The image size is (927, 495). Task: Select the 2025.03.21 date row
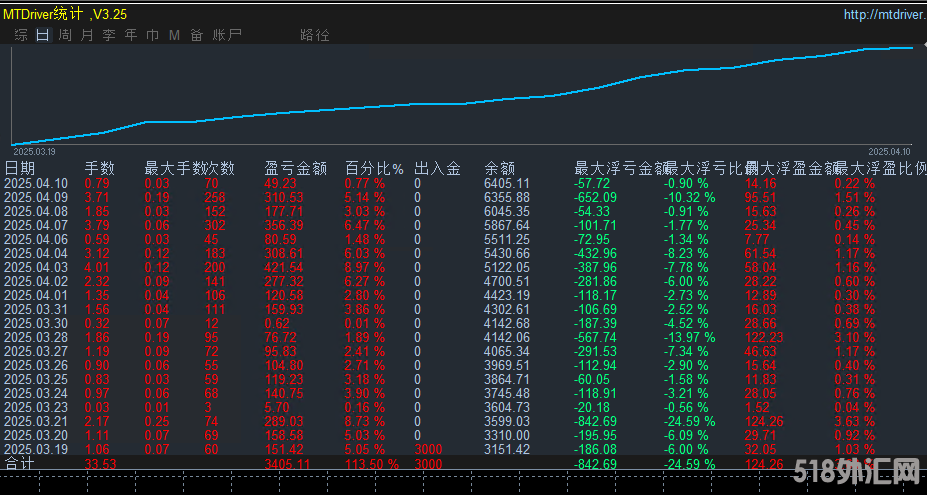click(x=36, y=422)
